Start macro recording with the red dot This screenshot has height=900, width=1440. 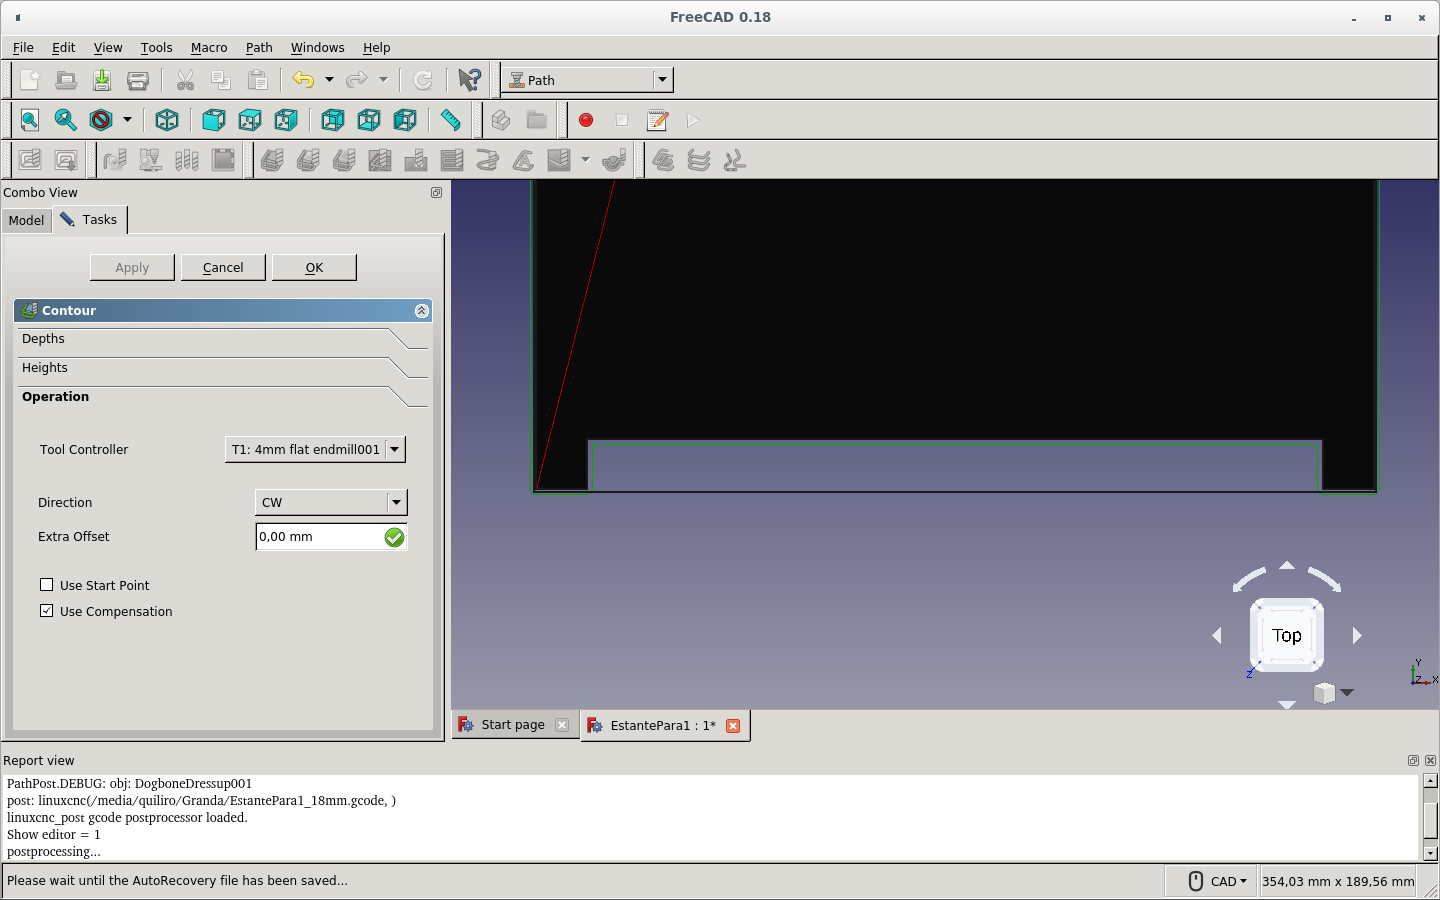pos(586,120)
